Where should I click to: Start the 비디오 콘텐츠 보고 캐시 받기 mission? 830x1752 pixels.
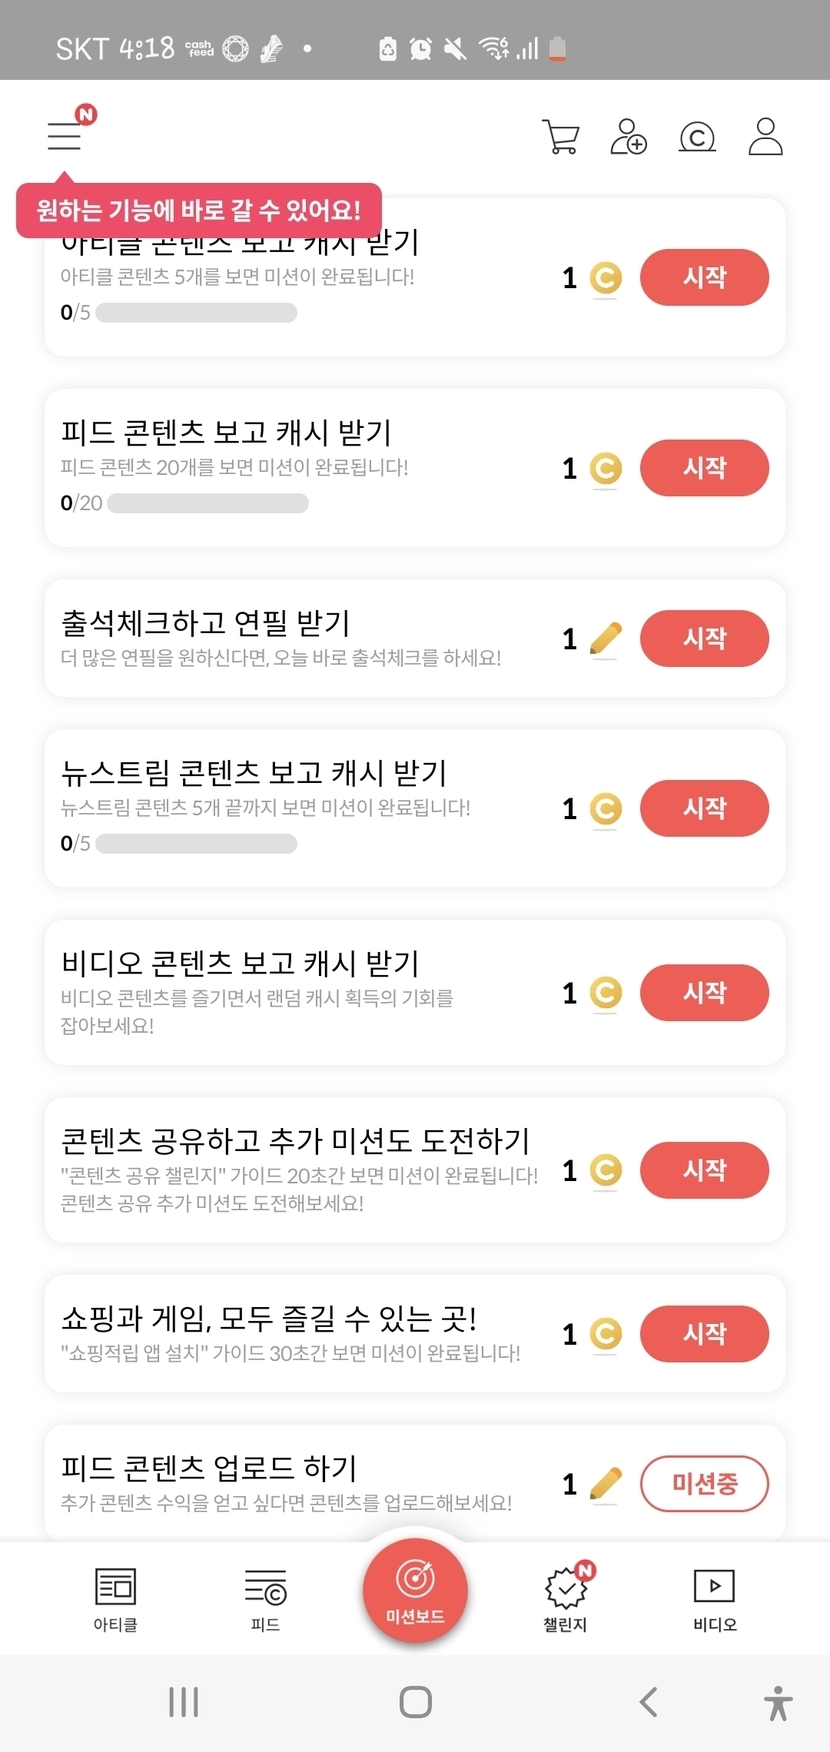pos(704,993)
